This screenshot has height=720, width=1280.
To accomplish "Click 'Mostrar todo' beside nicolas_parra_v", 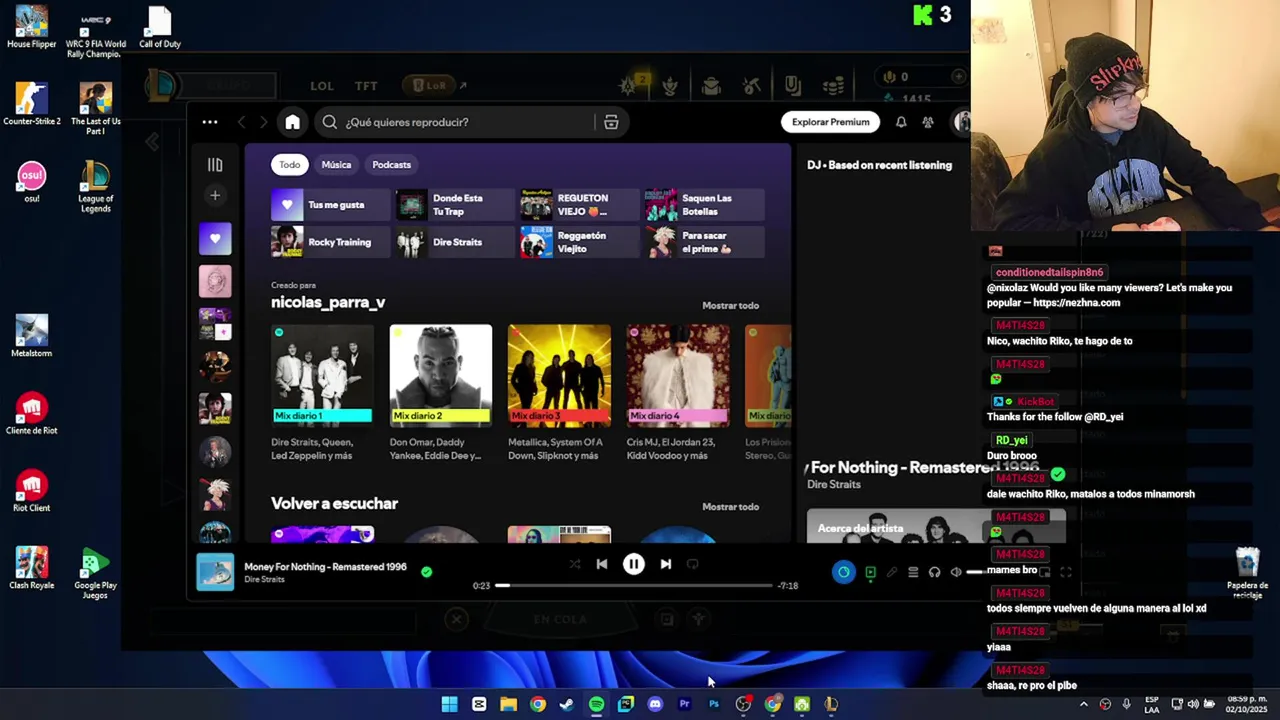I will coord(730,305).
